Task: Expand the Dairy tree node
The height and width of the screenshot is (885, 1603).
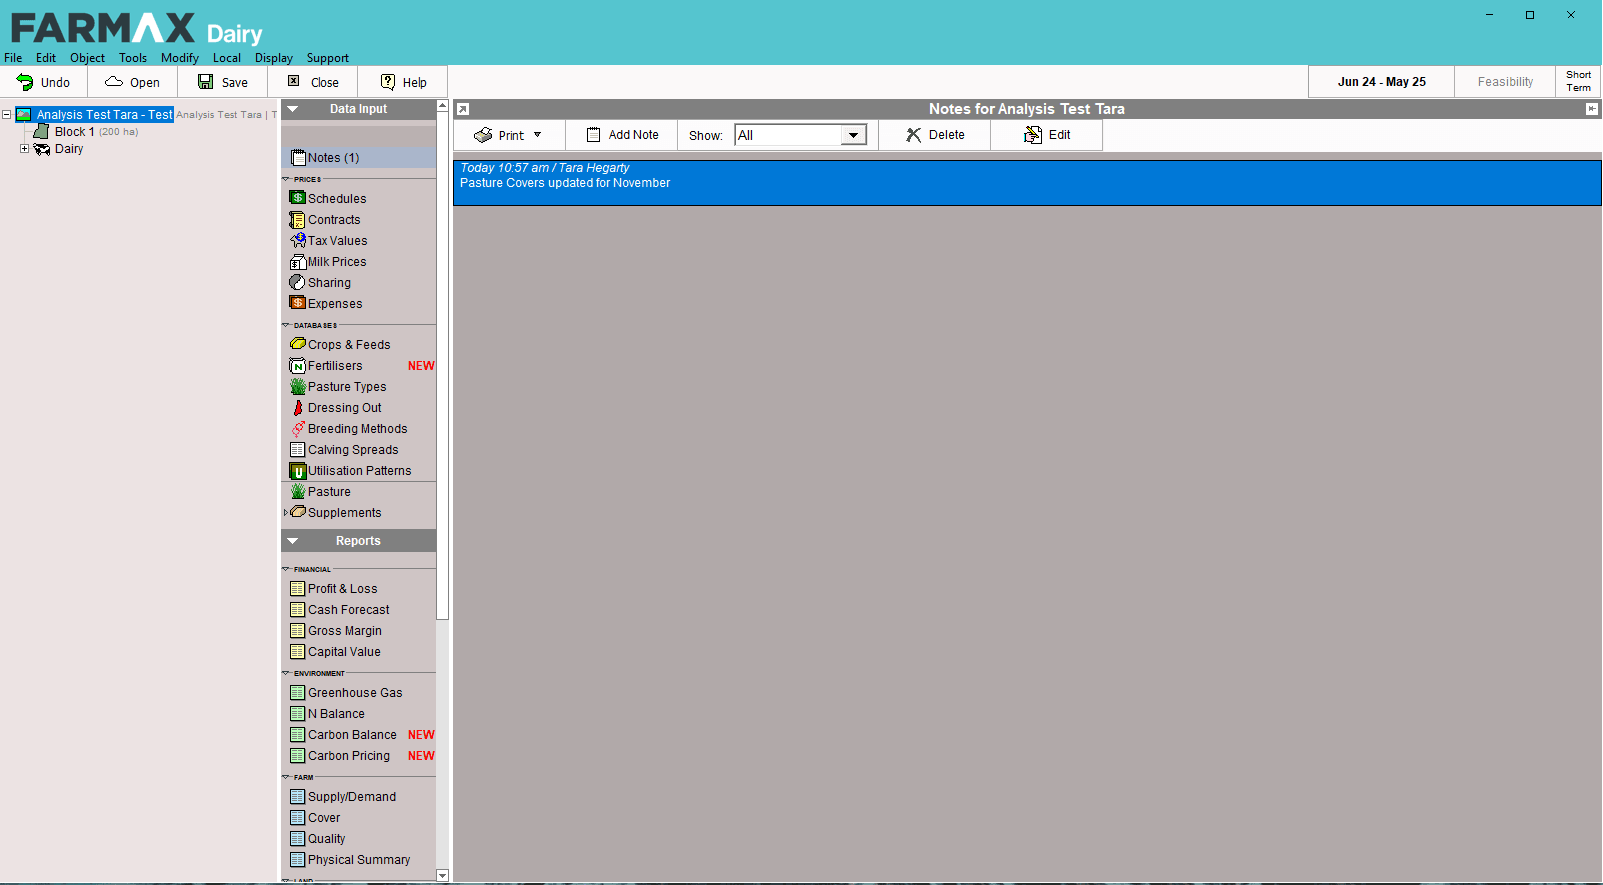Action: coord(25,149)
